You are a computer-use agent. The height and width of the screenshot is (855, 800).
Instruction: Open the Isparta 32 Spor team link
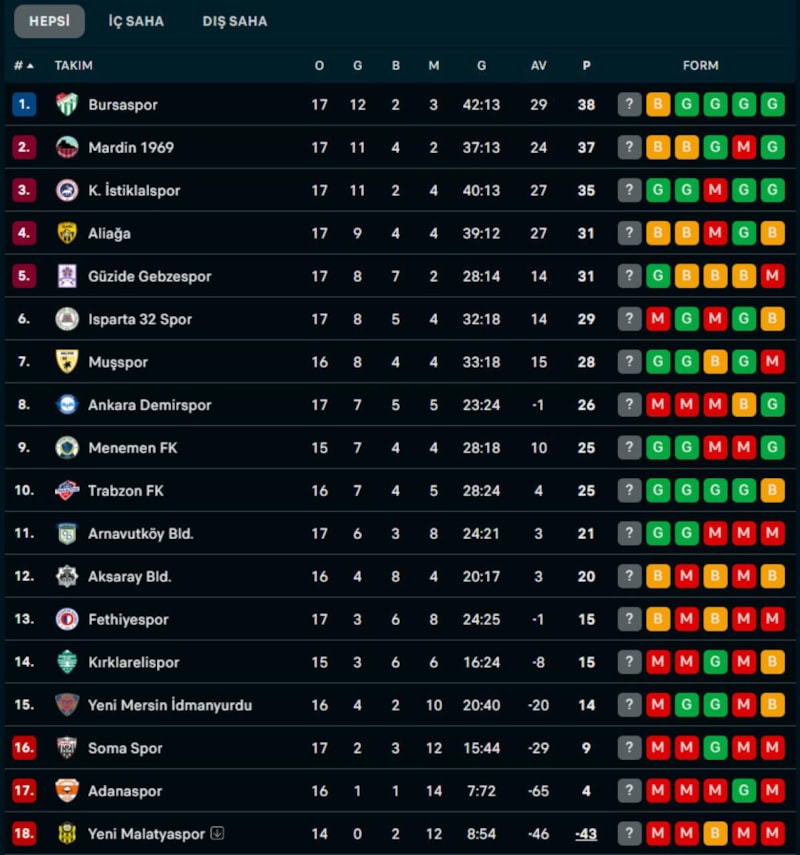coord(140,319)
